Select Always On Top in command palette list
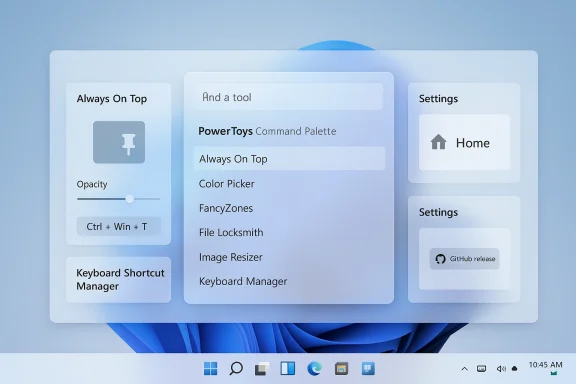576x384 pixels. pyautogui.click(x=289, y=159)
